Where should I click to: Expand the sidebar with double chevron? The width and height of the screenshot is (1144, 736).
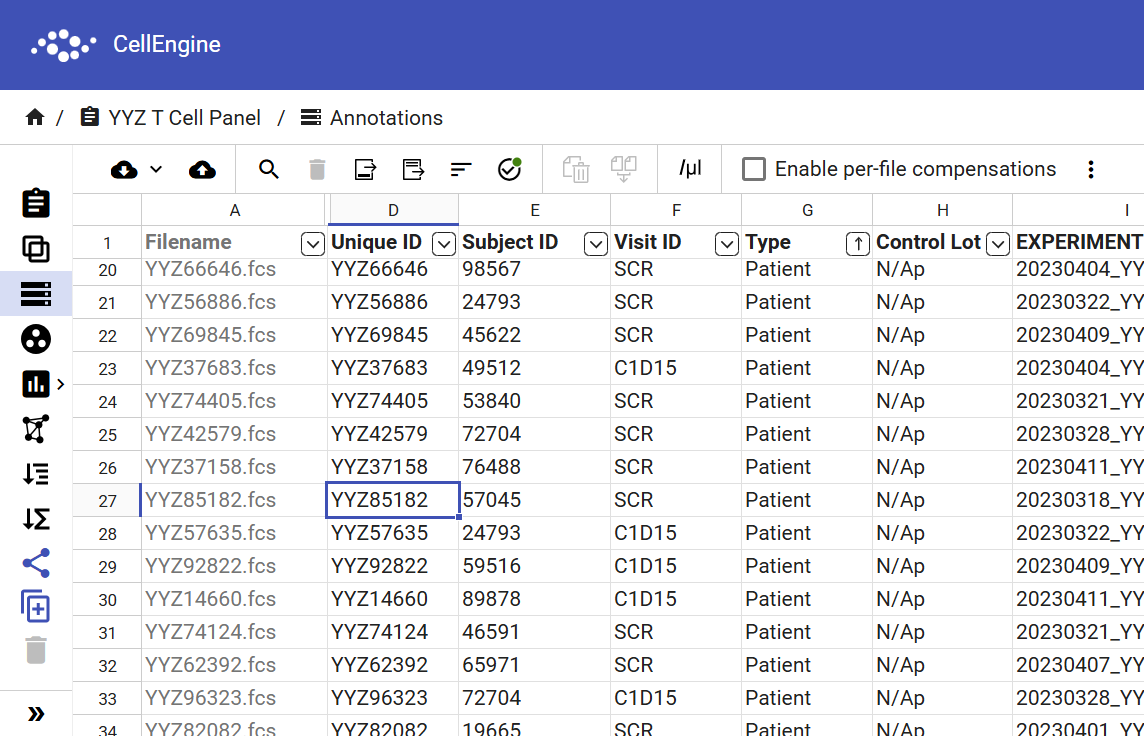(36, 713)
